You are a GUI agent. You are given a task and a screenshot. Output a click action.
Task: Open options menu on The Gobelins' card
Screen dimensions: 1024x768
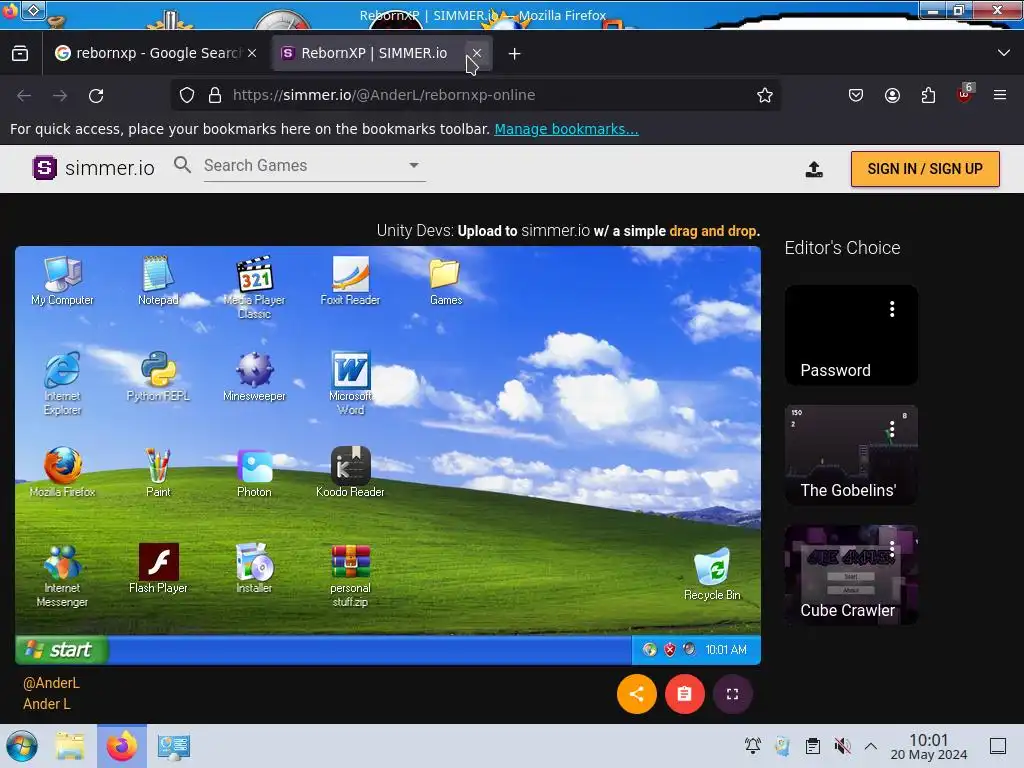coord(892,429)
